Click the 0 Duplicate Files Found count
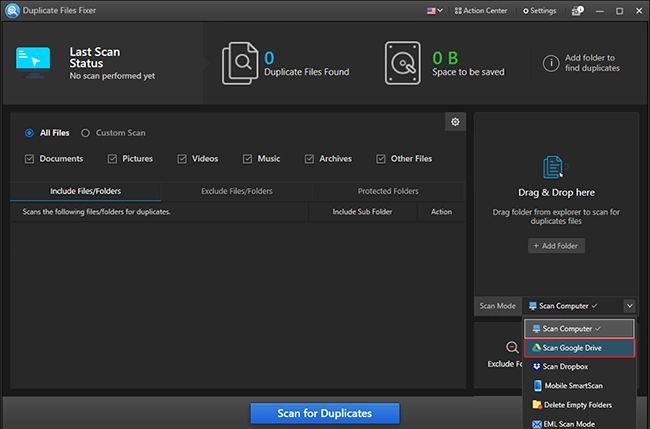This screenshot has height=429, width=650. tap(269, 58)
